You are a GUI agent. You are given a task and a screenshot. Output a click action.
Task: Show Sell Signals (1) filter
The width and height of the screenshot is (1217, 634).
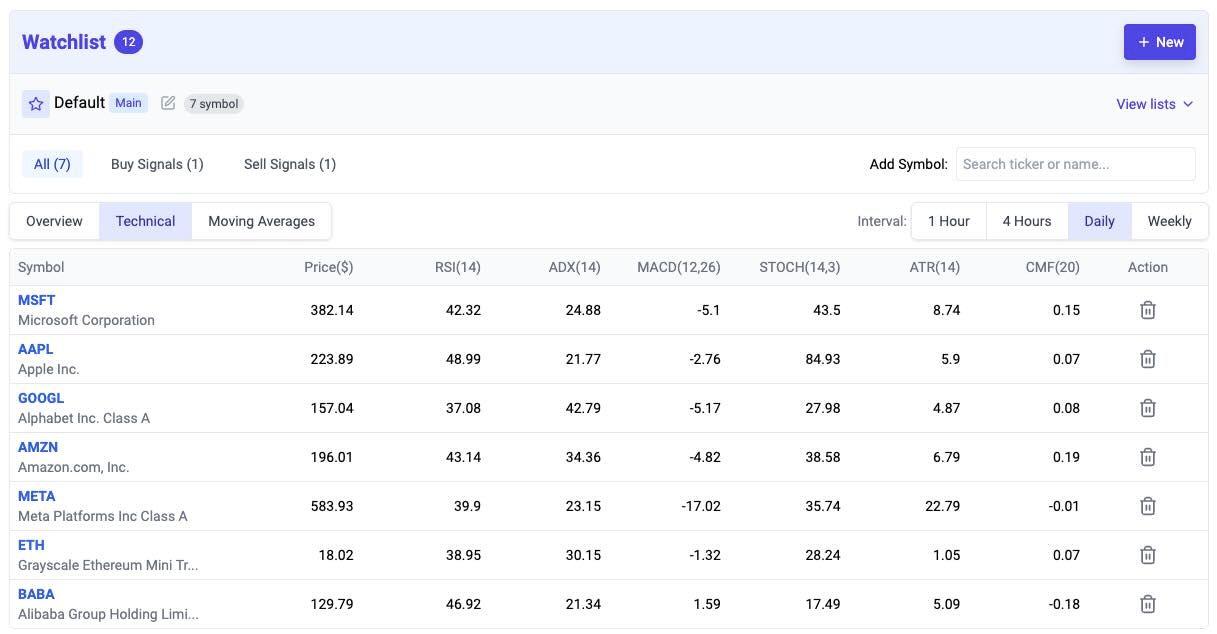pyautogui.click(x=290, y=164)
